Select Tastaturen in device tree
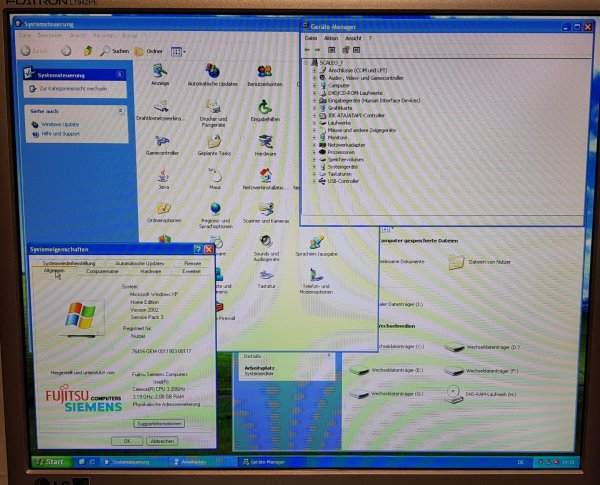600x485 pixels. (x=339, y=174)
